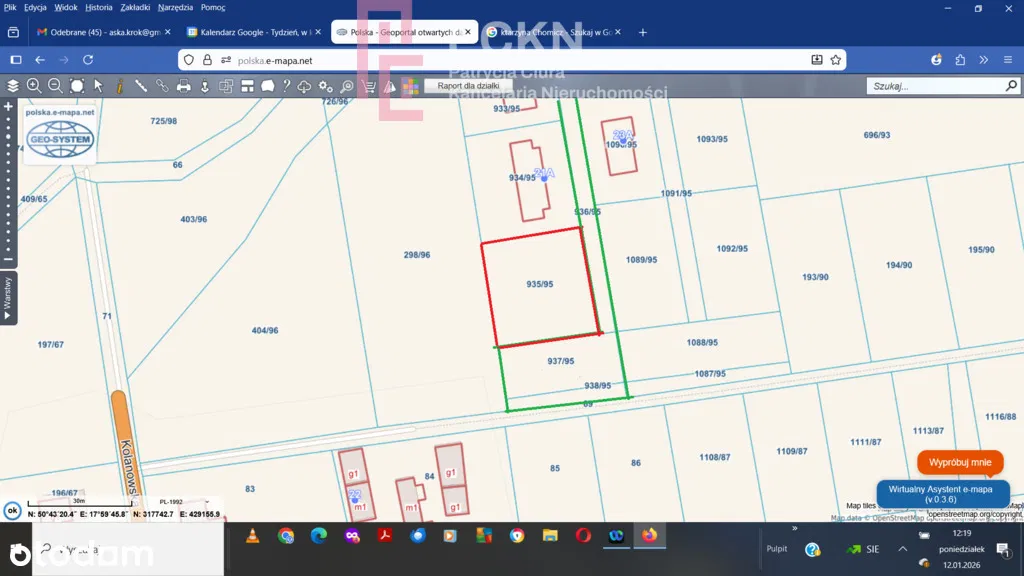Open the shopping cart icon
Viewport: 1024px width, 576px height.
click(369, 86)
